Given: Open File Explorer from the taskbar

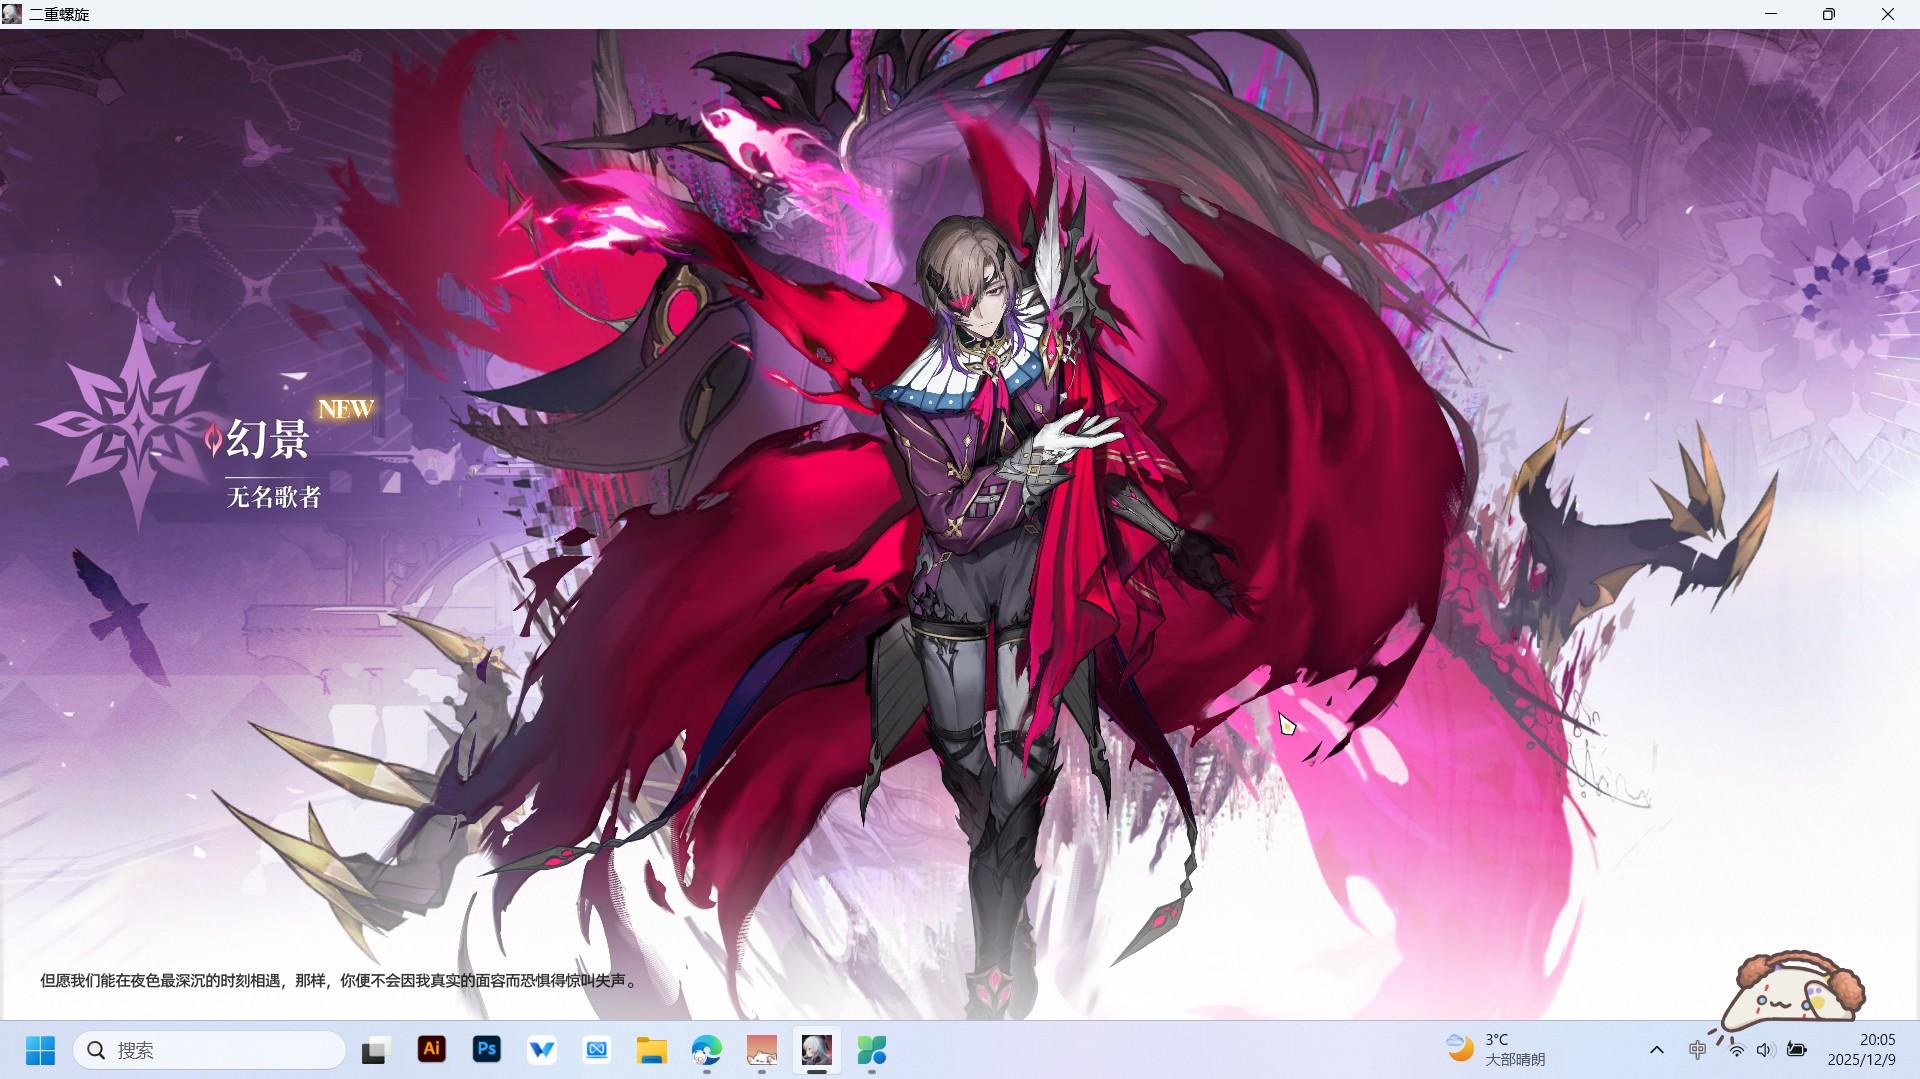Looking at the screenshot, I should coord(652,1049).
